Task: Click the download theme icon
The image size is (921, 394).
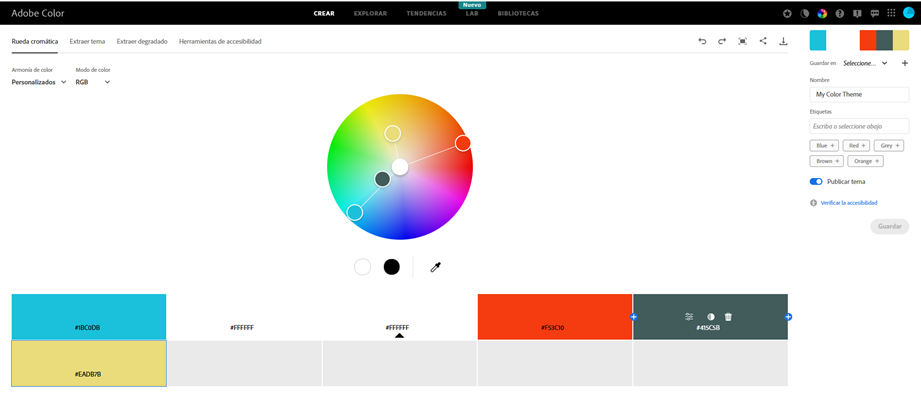Action: (783, 41)
